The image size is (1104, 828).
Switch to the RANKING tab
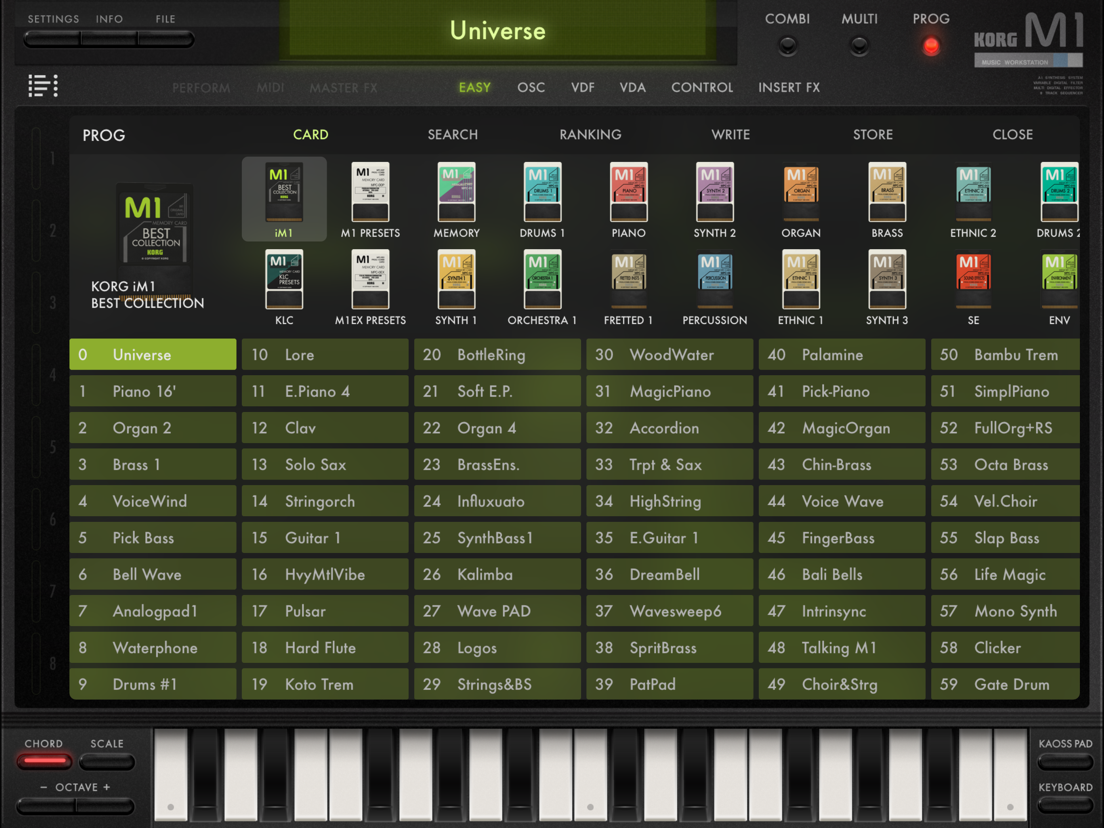pos(590,134)
